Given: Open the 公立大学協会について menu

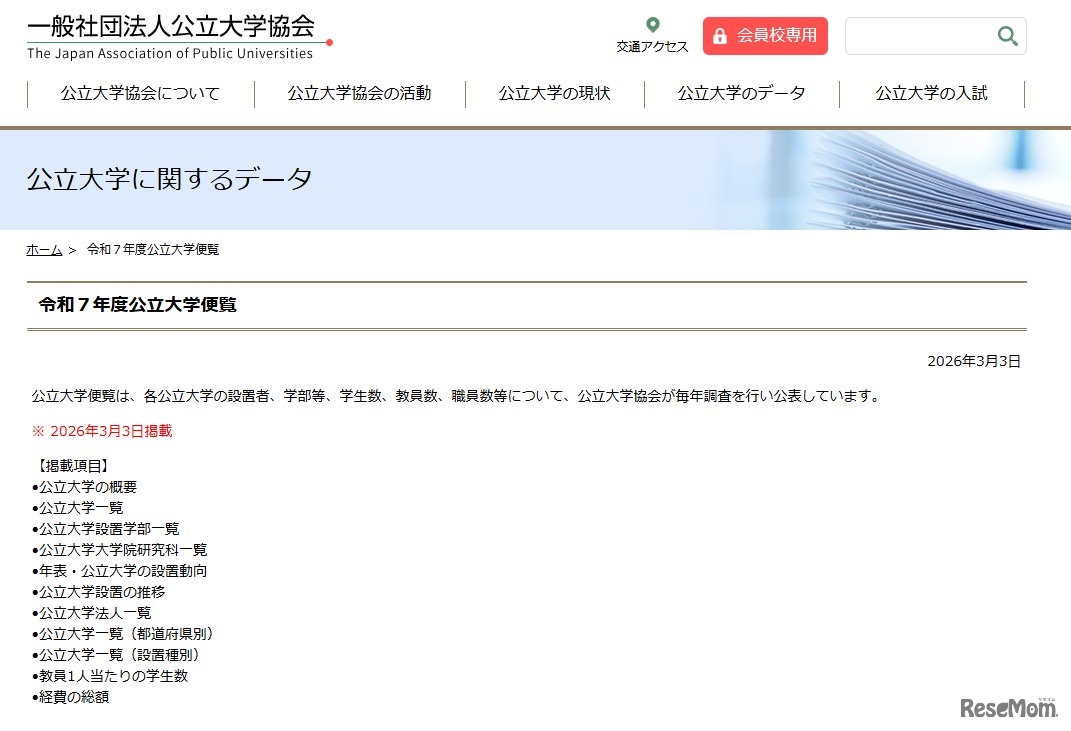Looking at the screenshot, I should tap(141, 93).
